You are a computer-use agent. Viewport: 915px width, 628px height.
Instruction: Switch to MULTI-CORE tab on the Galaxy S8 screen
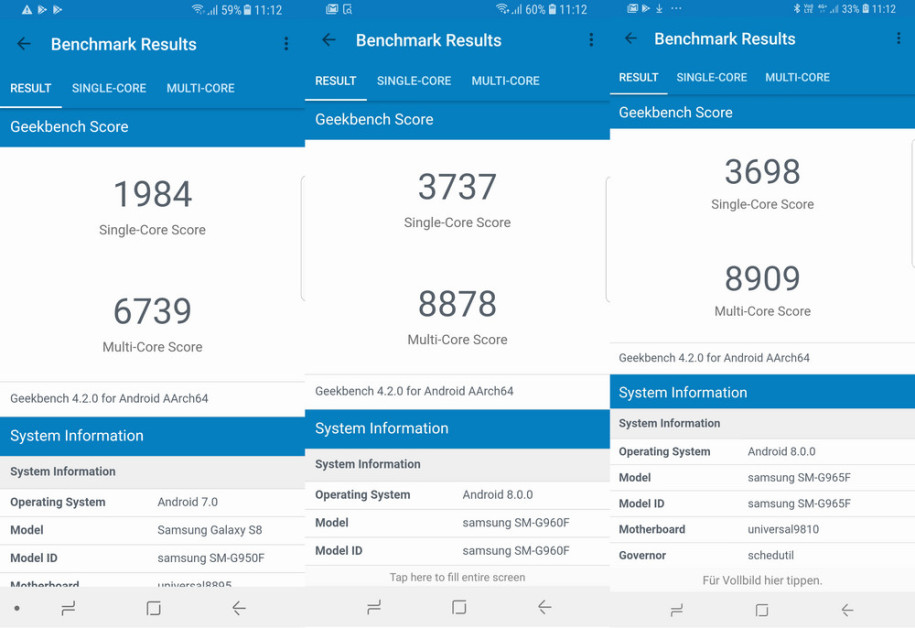201,88
